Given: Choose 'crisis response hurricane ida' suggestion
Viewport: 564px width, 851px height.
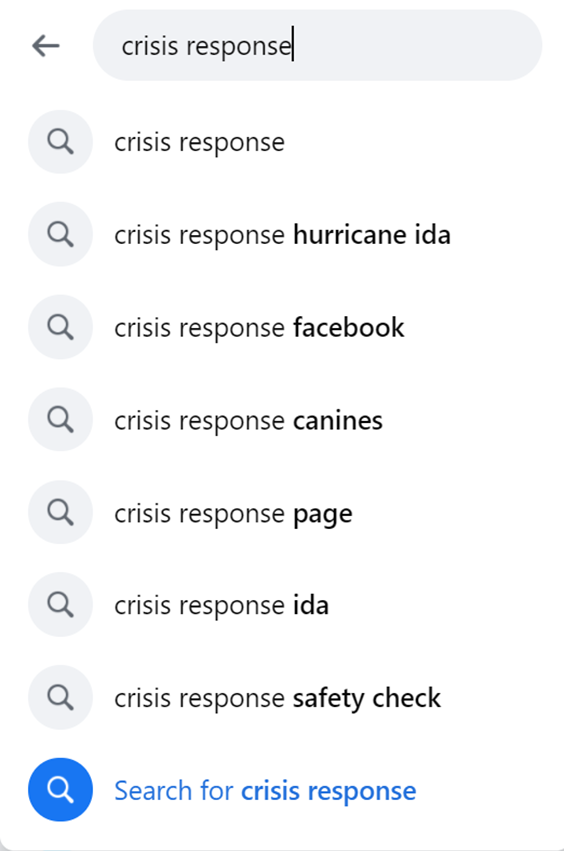Looking at the screenshot, I should (282, 235).
